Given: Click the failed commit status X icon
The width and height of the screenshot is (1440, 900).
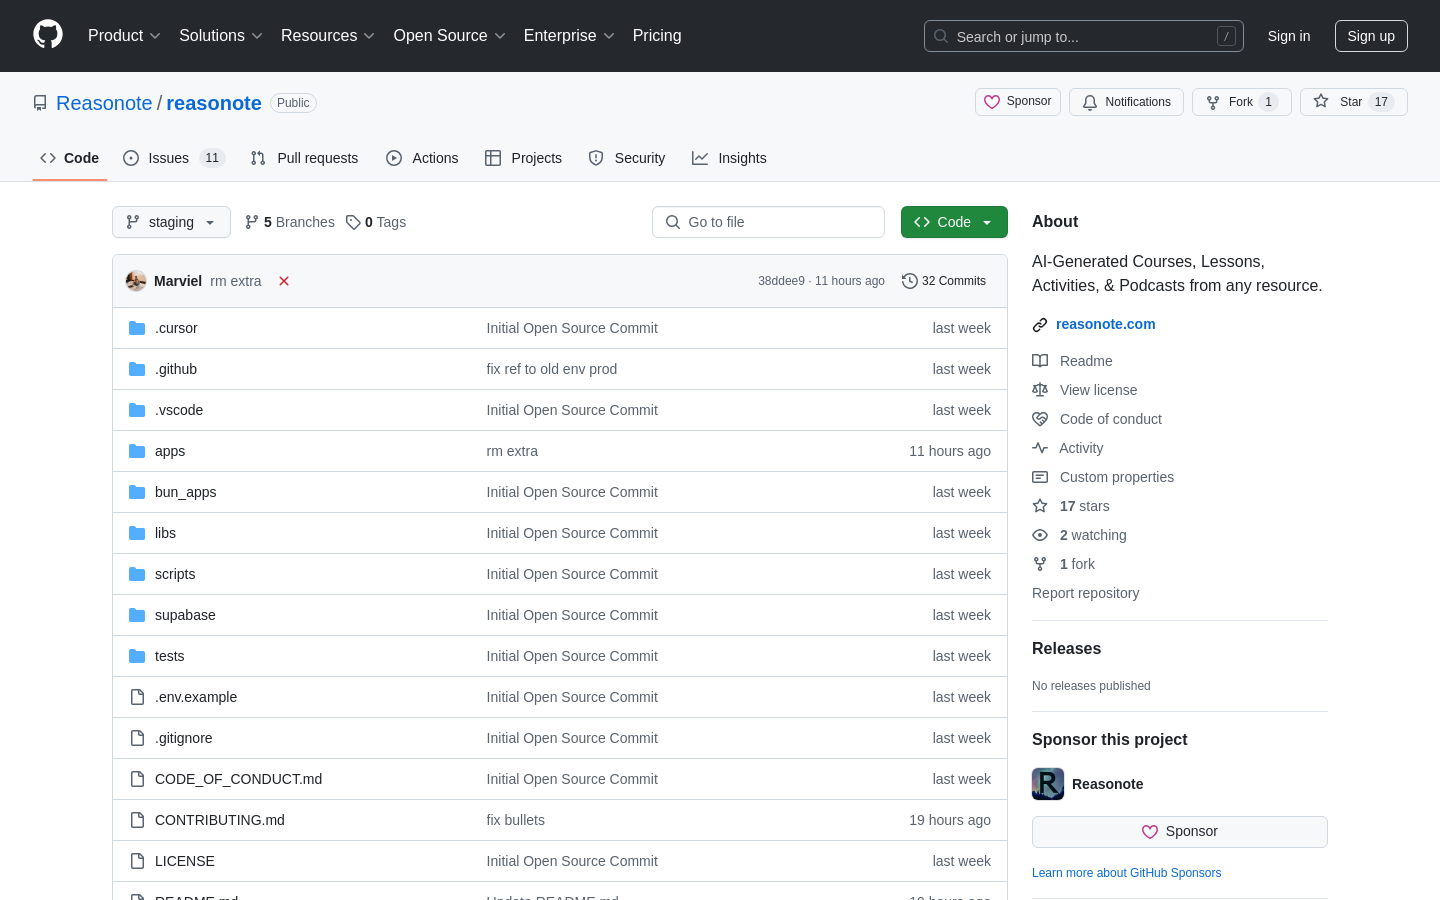Looking at the screenshot, I should 284,281.
